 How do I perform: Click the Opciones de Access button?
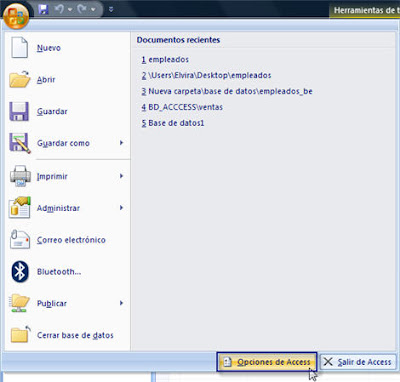(267, 362)
